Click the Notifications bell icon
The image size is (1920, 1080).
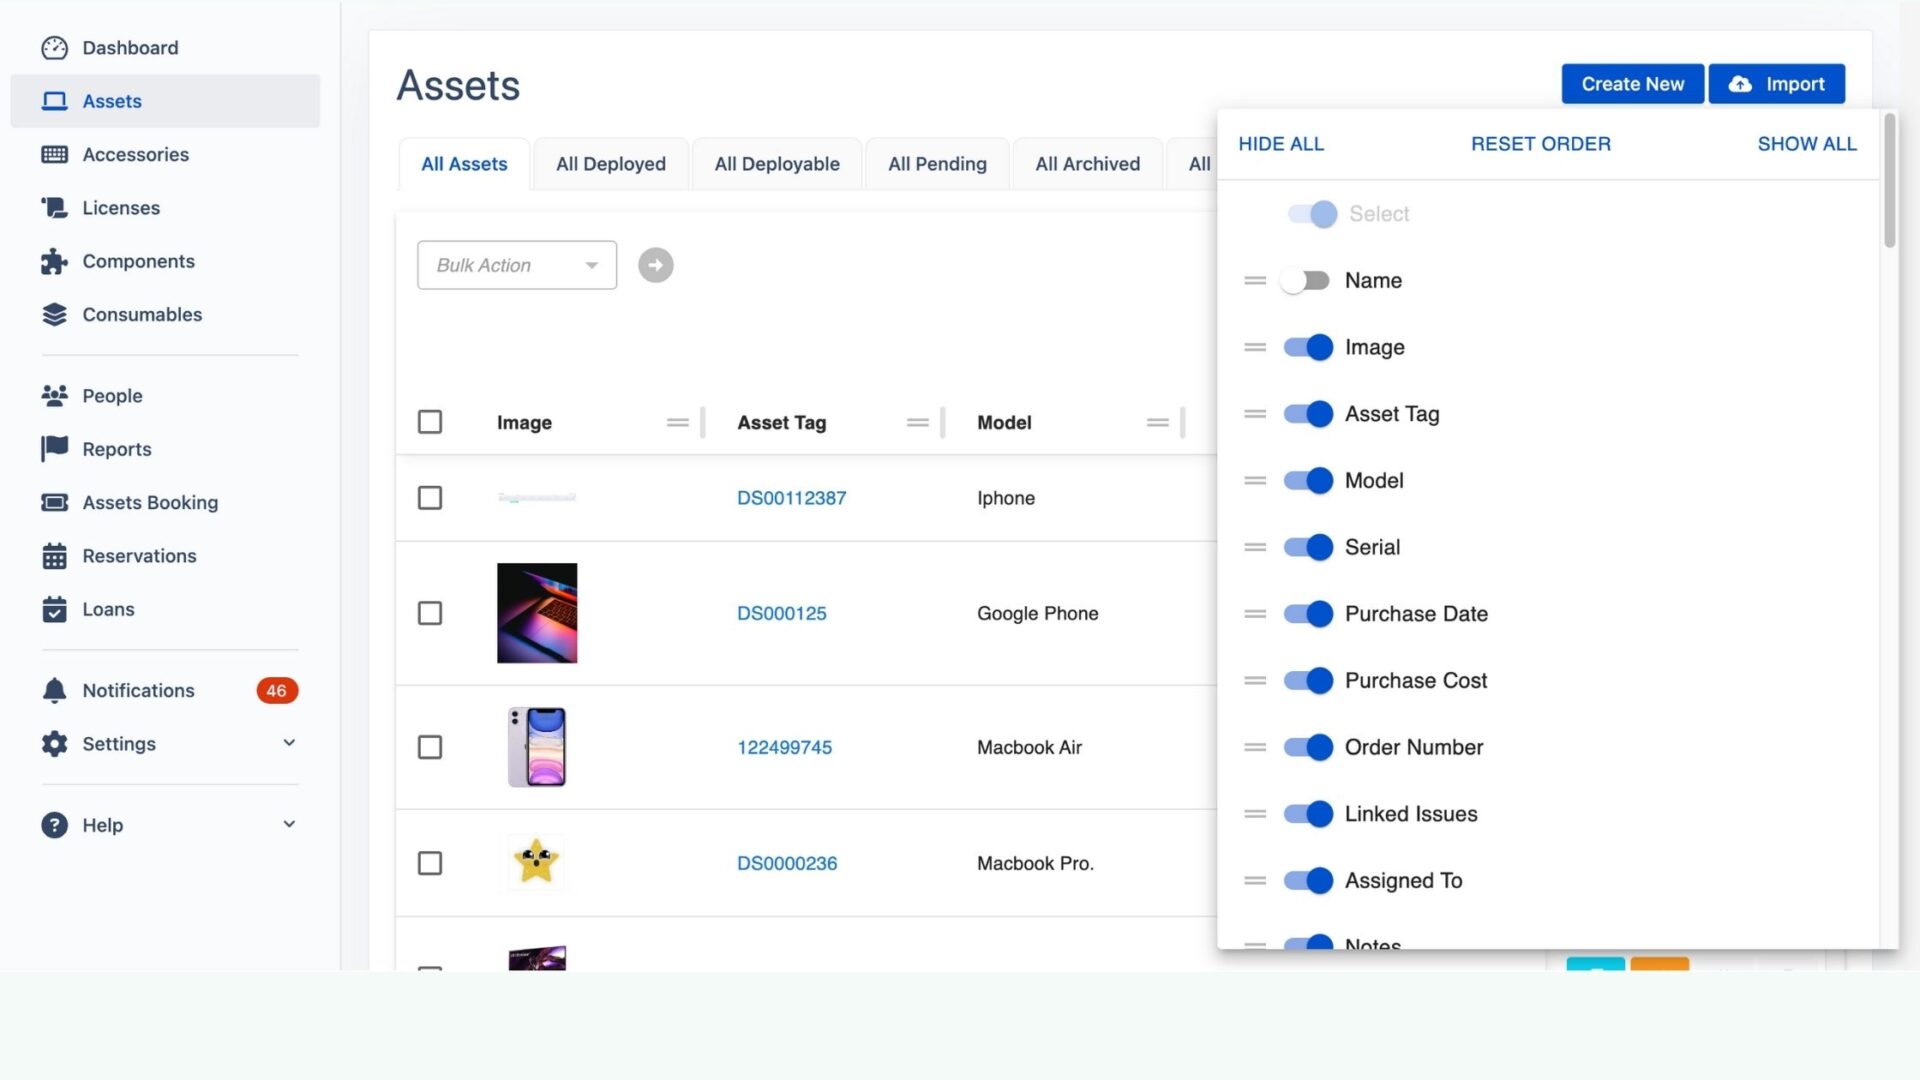[54, 691]
